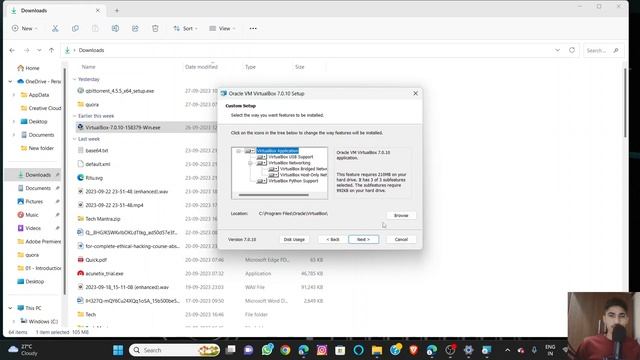640x360 pixels.
Task: Open the See more ellipsis menu
Action: pos(253,29)
